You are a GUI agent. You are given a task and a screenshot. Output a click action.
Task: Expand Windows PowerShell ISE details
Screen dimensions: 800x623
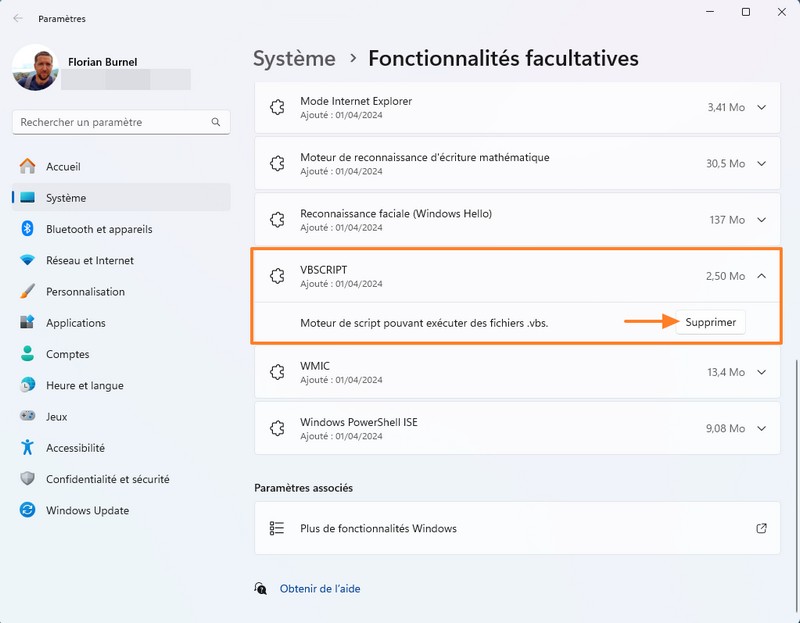click(x=762, y=428)
